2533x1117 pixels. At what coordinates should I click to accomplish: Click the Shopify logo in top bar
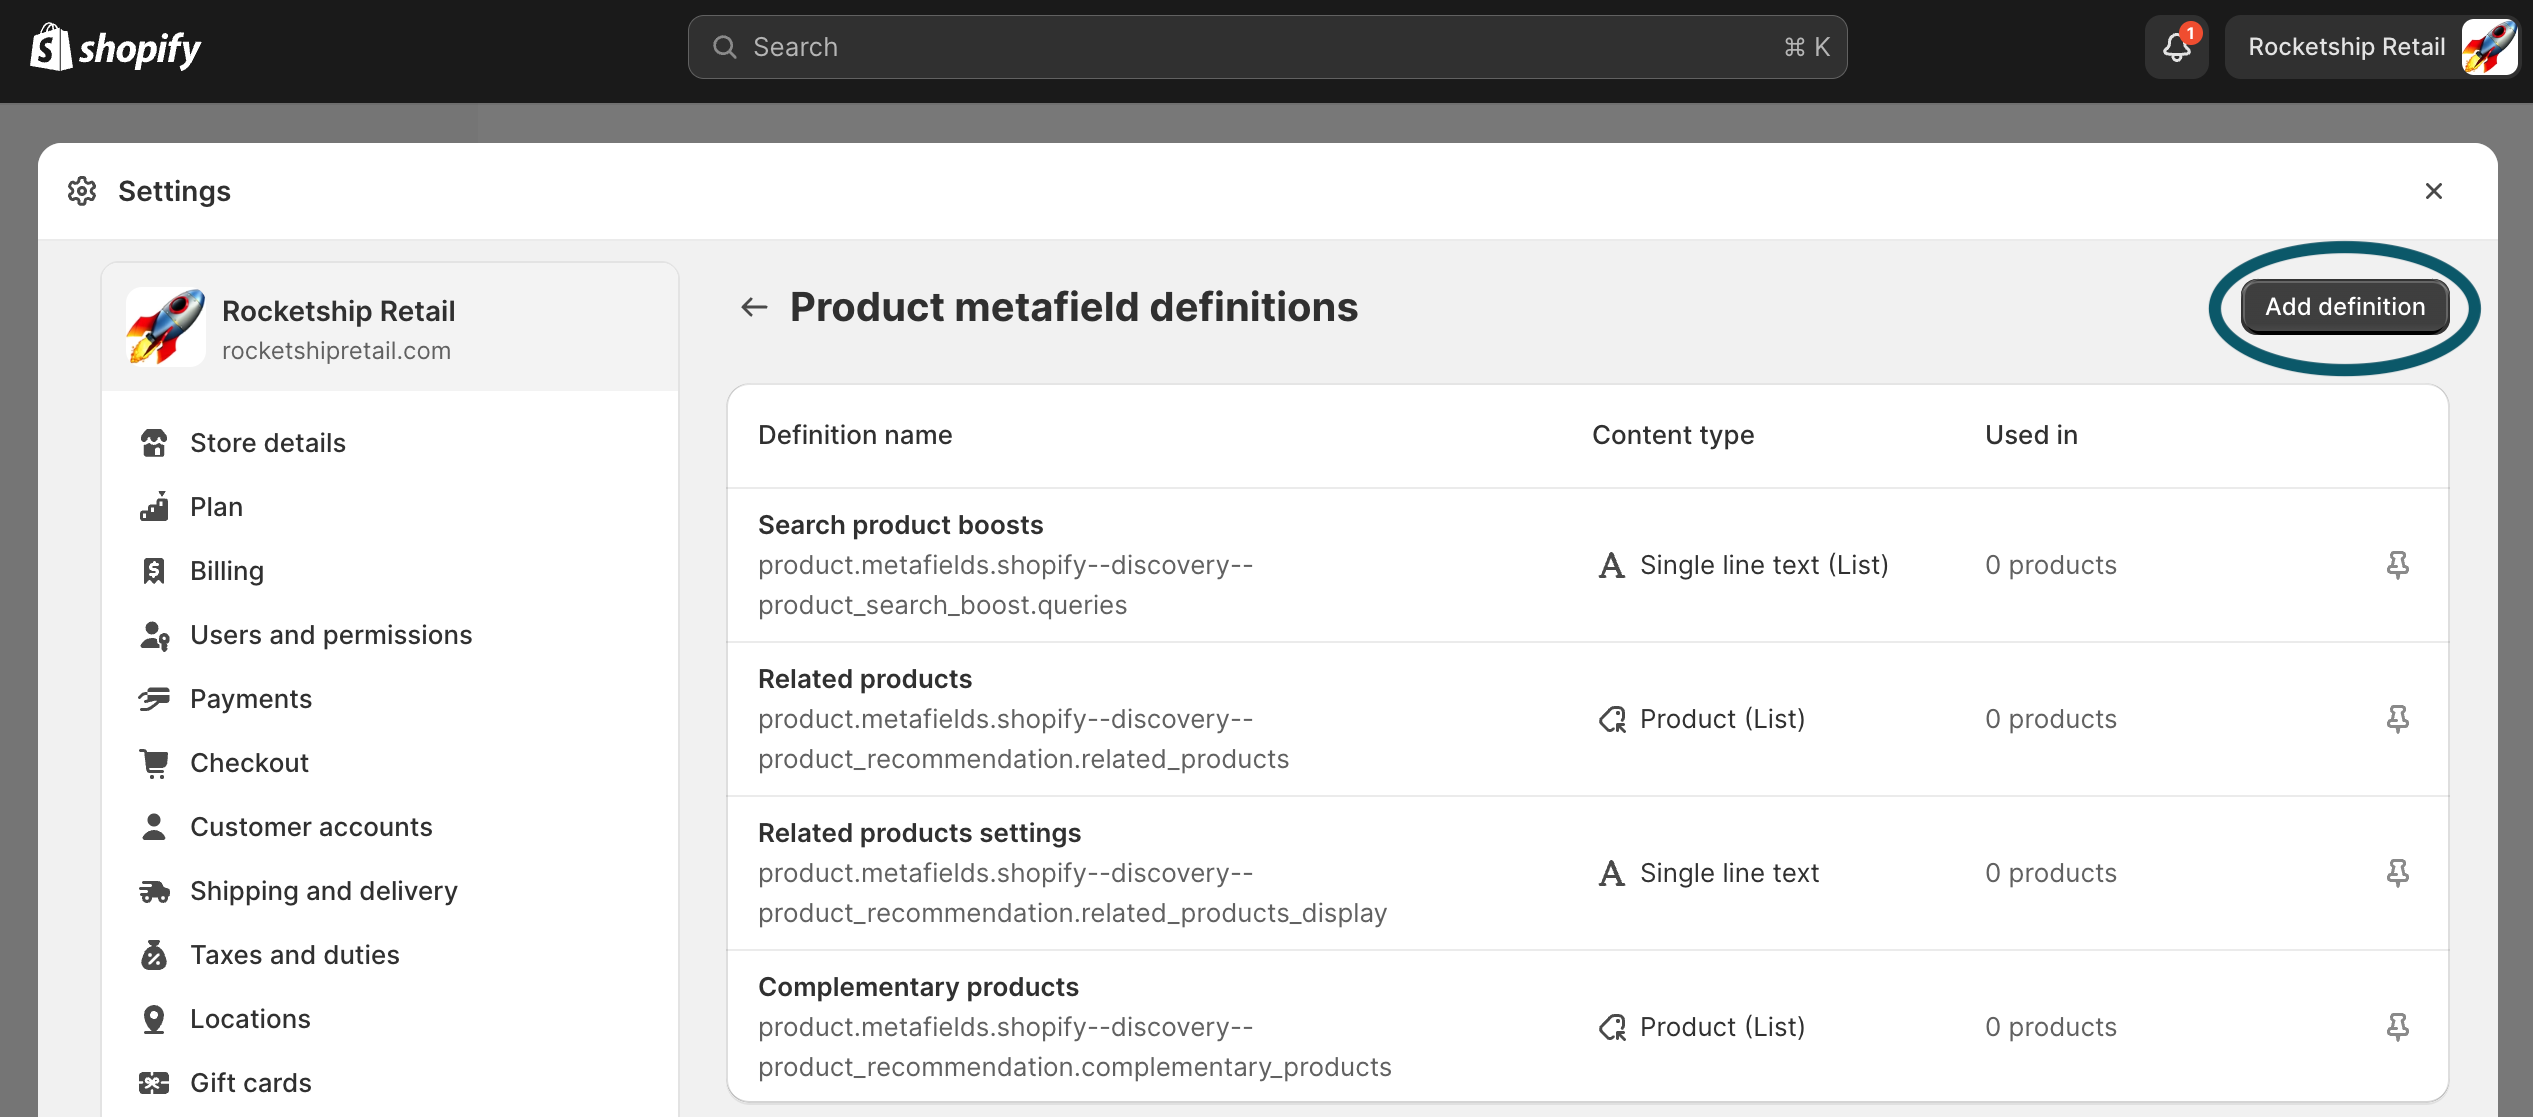[115, 47]
